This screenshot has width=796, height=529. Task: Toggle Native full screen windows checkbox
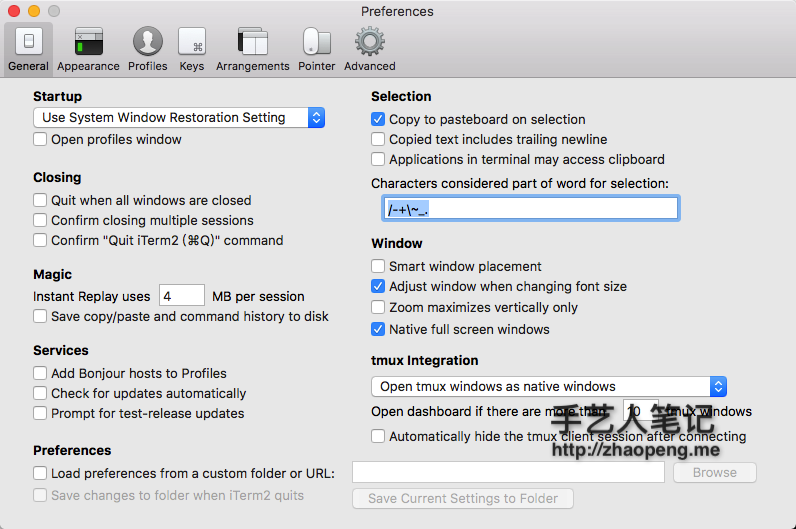(x=378, y=329)
